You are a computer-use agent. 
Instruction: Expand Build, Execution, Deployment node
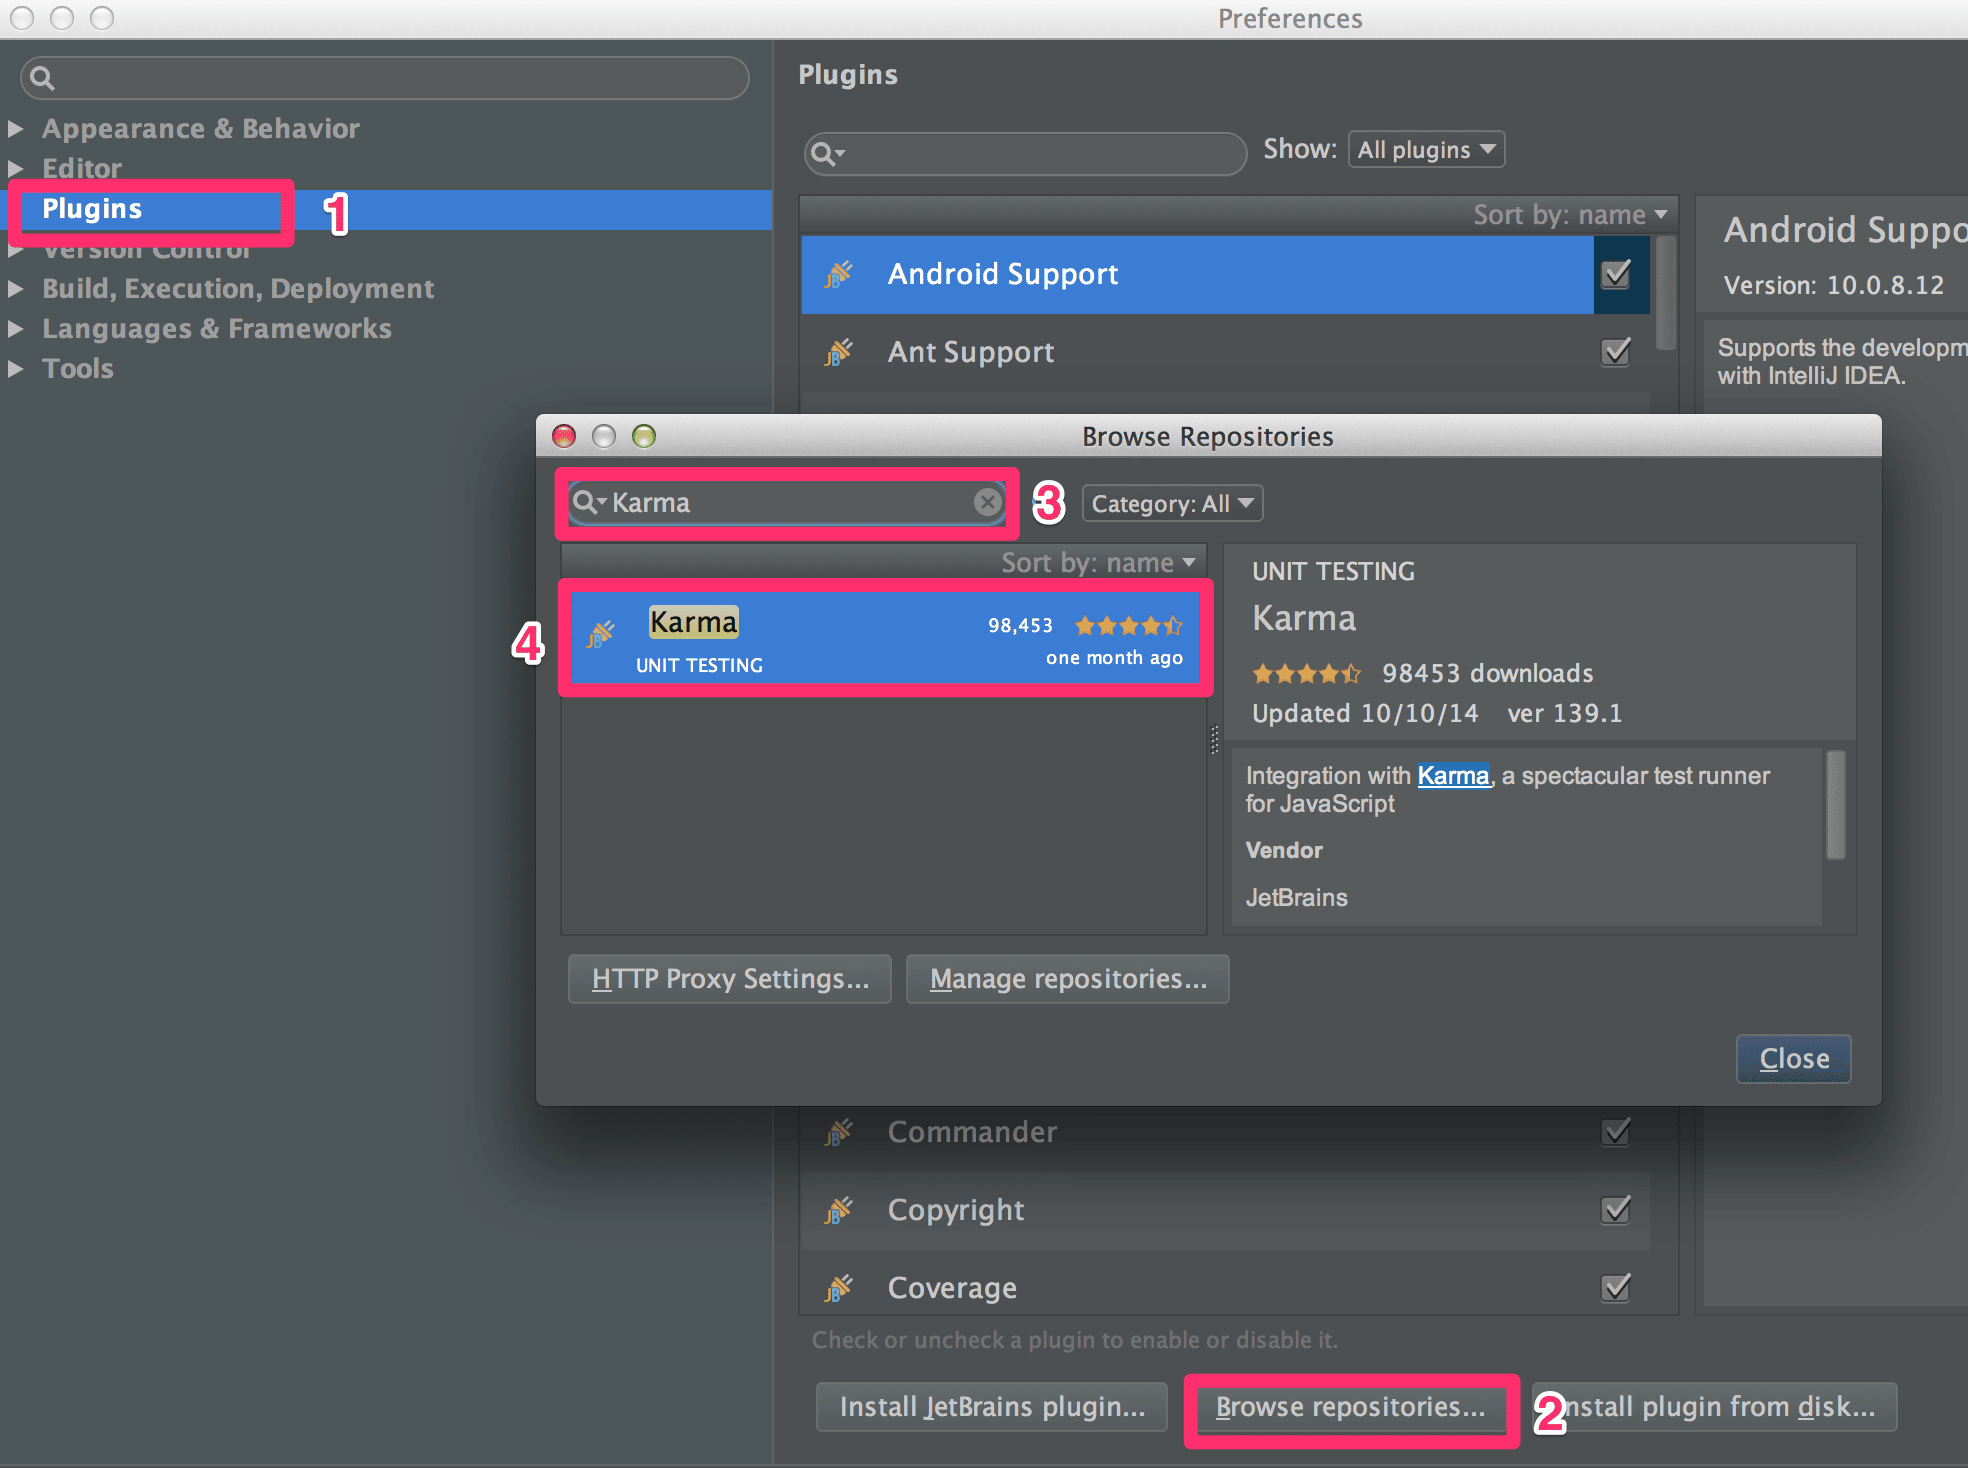pyautogui.click(x=15, y=289)
